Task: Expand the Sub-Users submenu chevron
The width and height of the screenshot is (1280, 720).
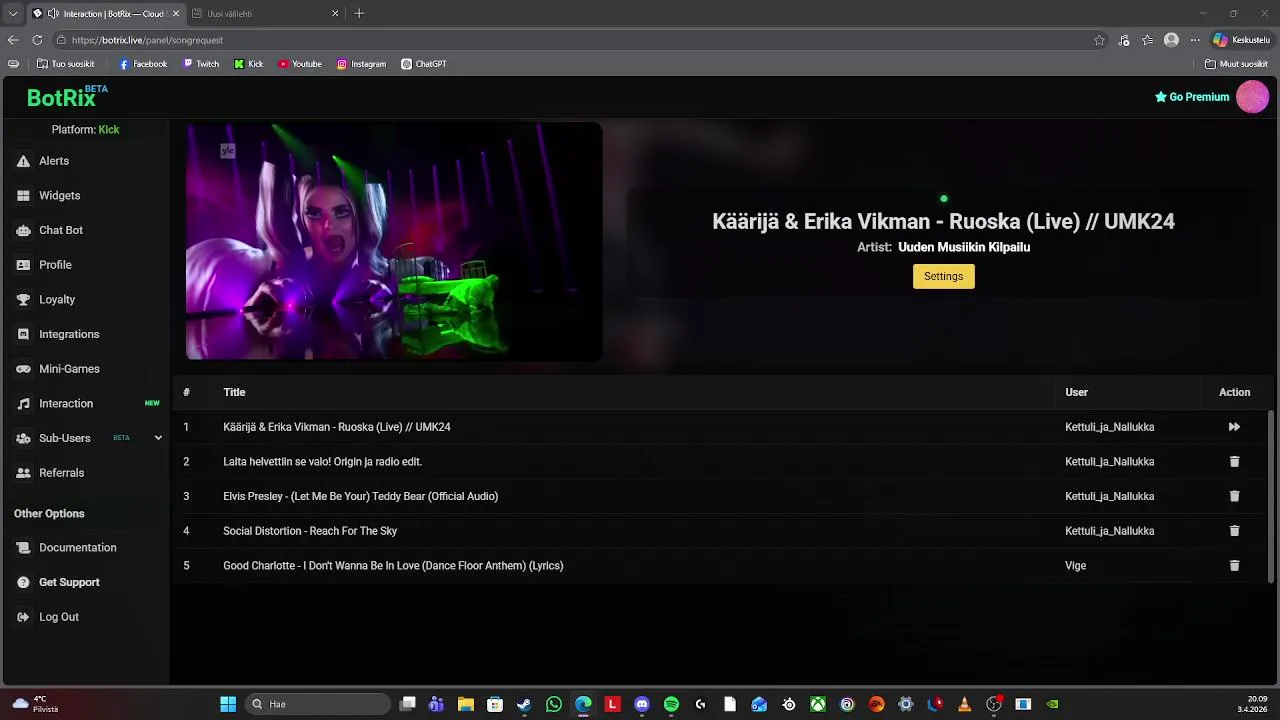Action: pos(158,438)
